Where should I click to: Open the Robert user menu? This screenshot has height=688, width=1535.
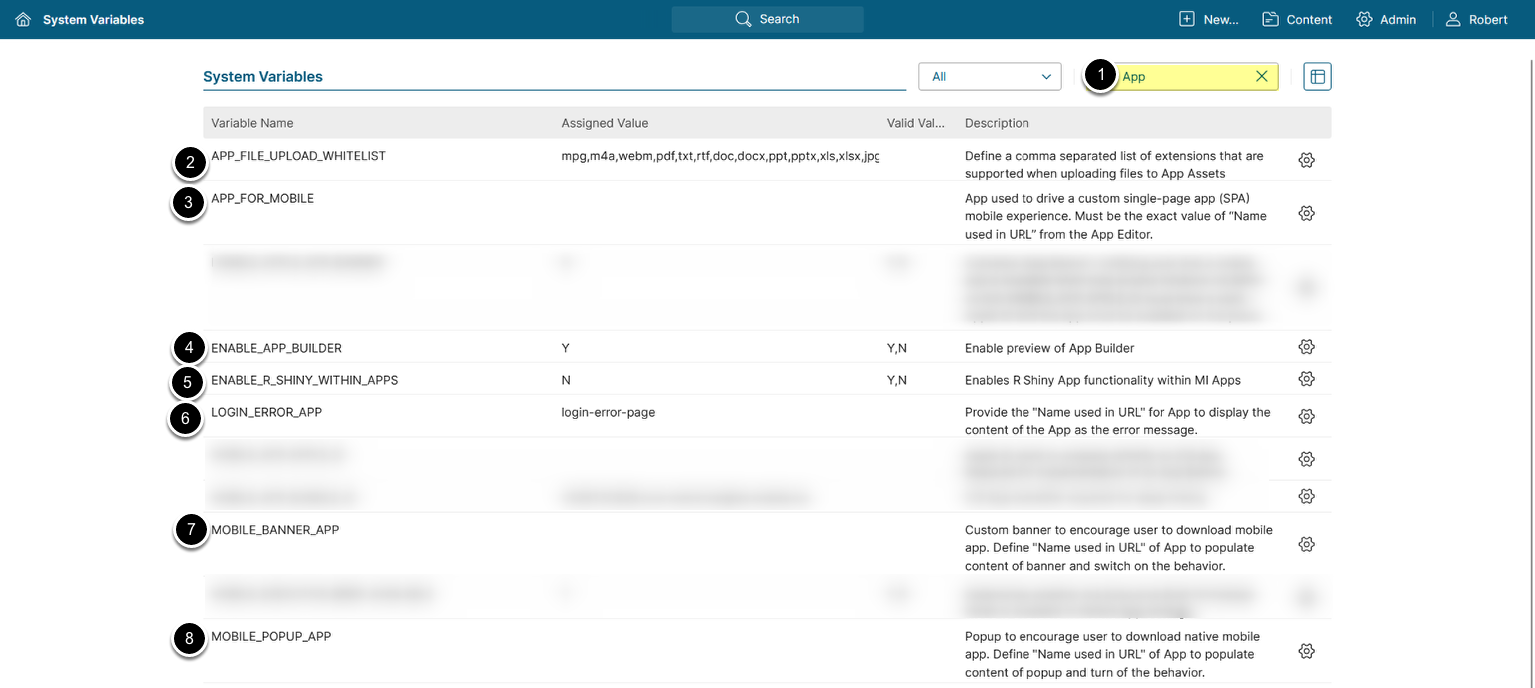(1477, 19)
